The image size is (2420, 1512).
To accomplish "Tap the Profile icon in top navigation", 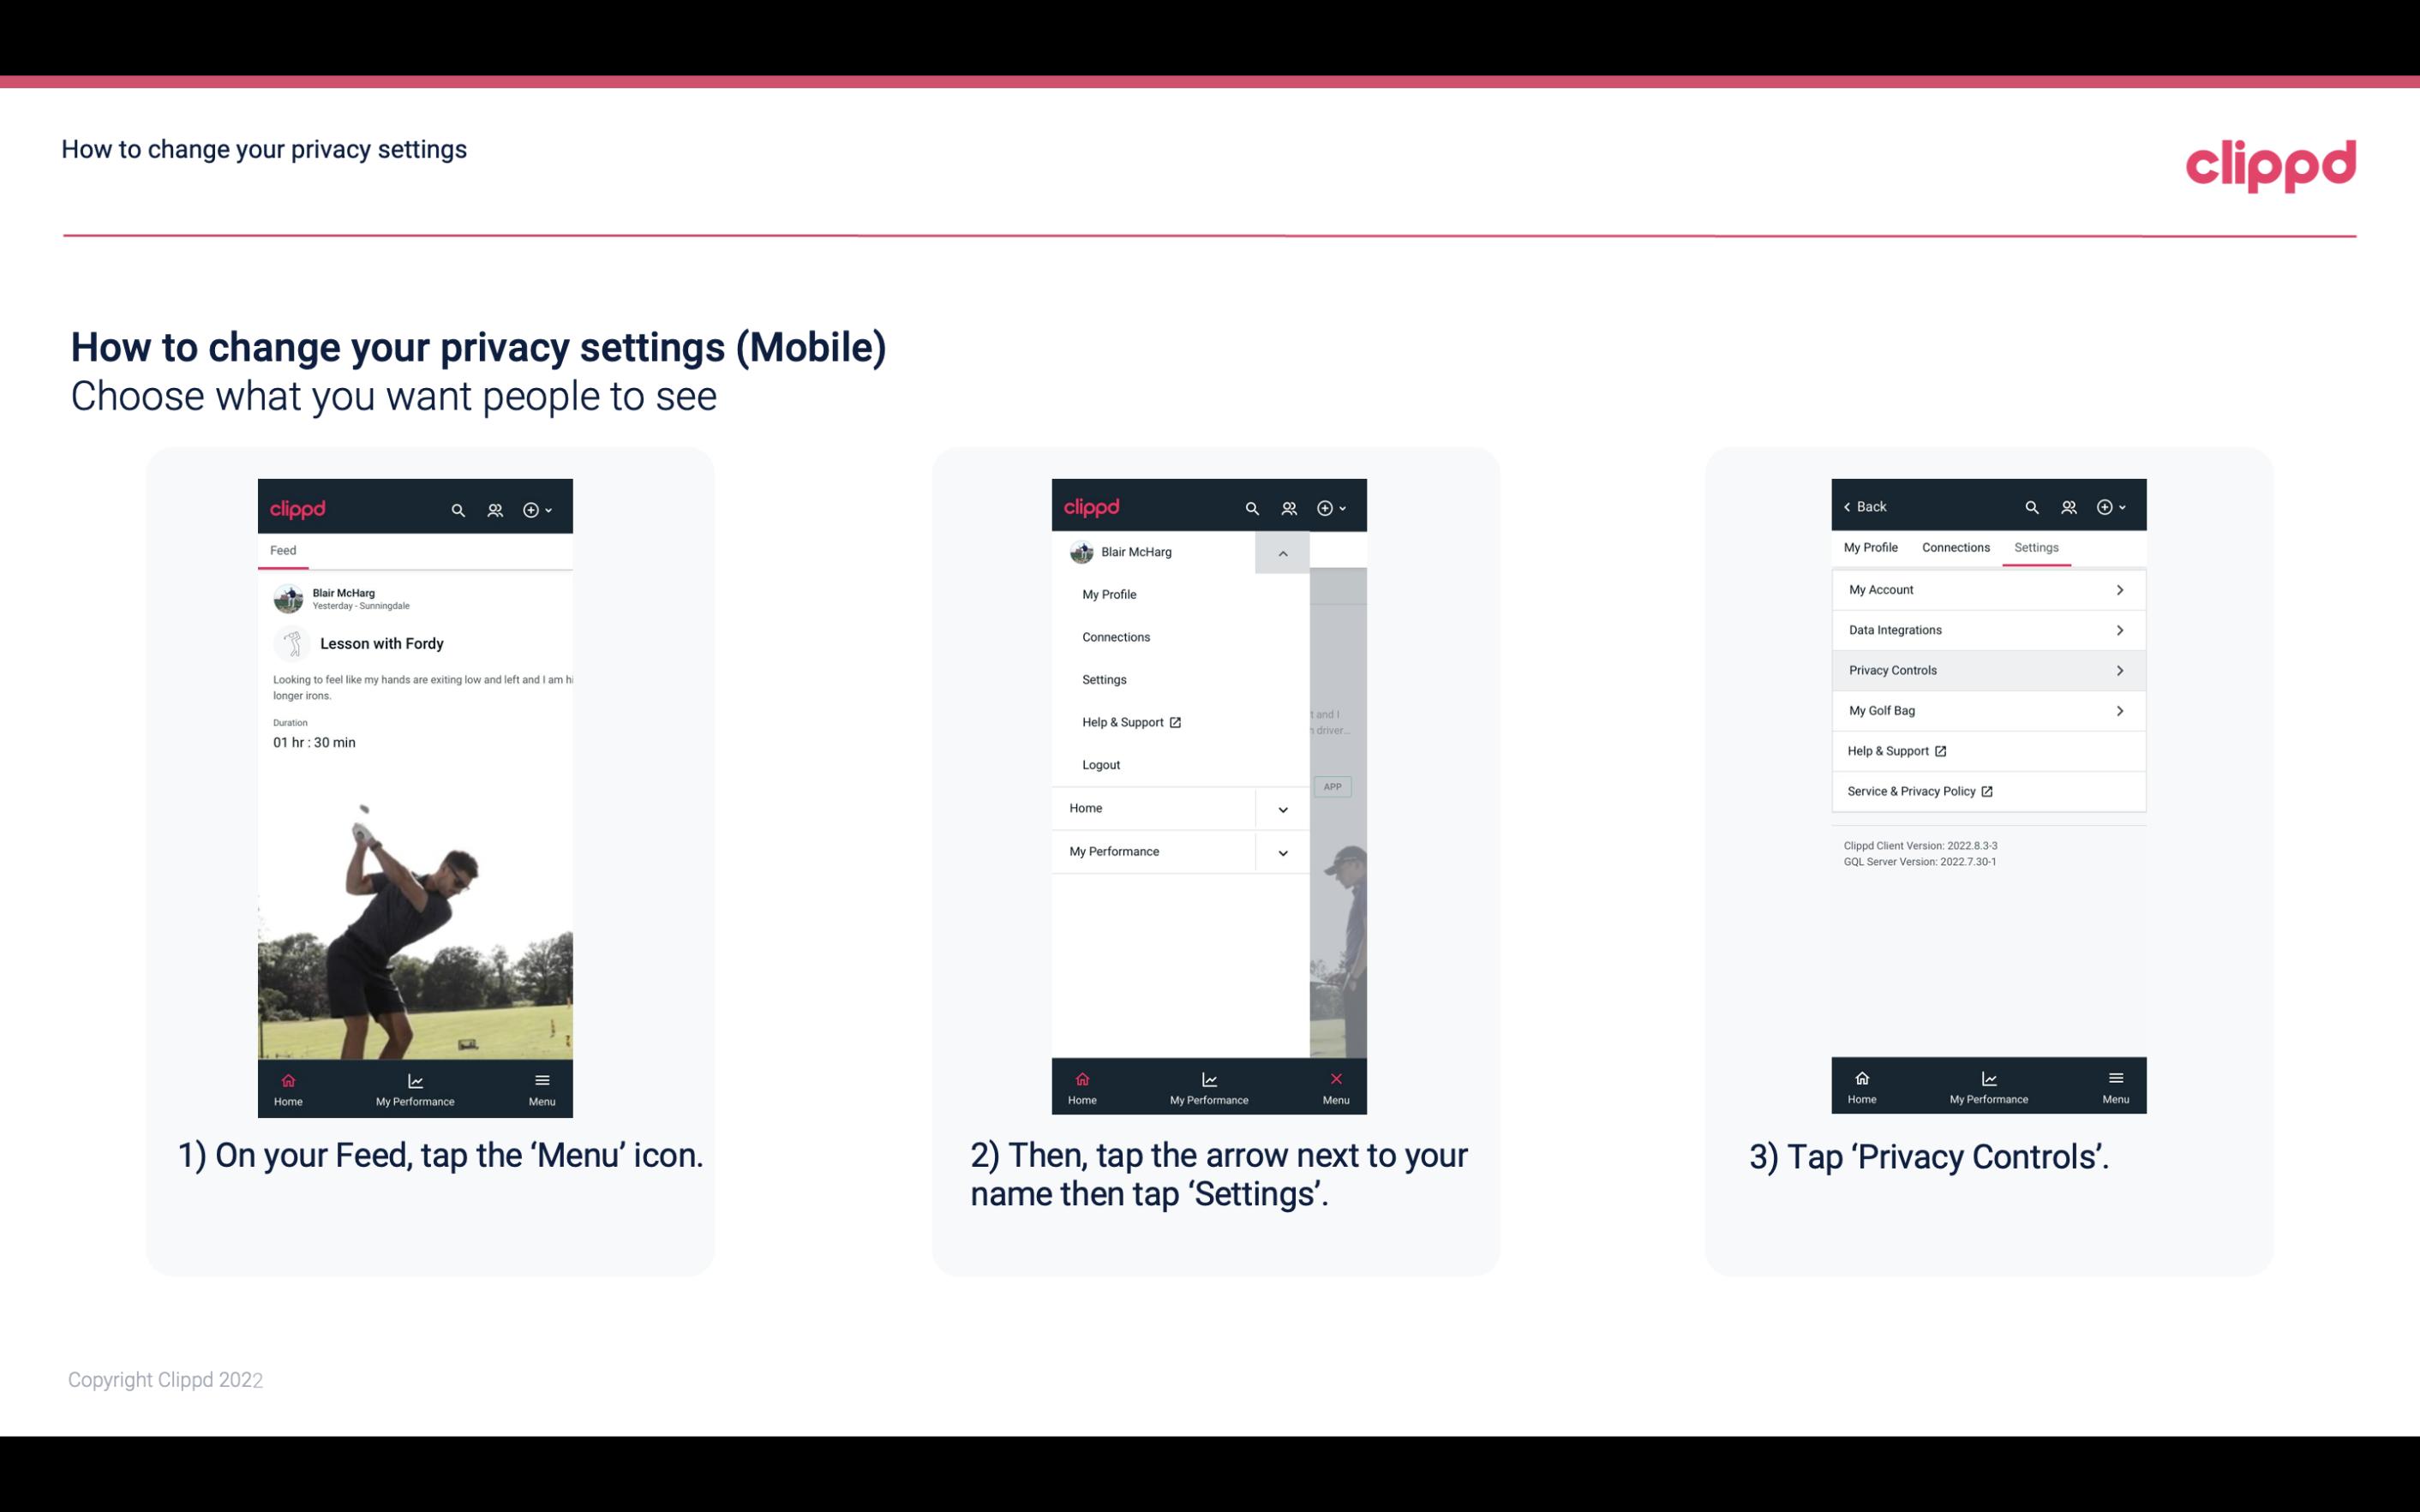I will point(496,507).
